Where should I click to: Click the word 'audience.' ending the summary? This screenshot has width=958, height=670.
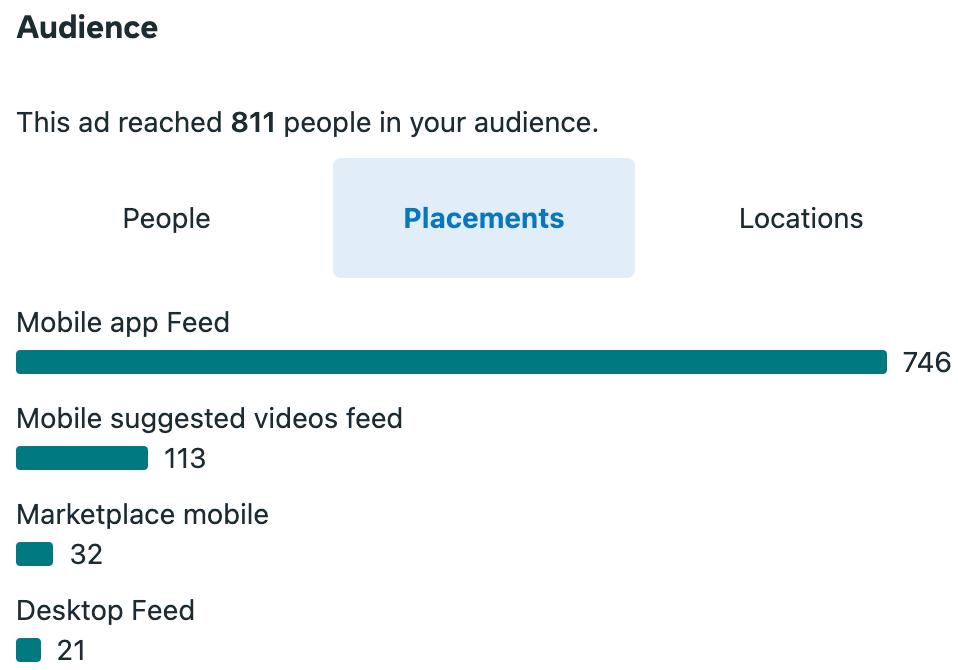coord(536,123)
